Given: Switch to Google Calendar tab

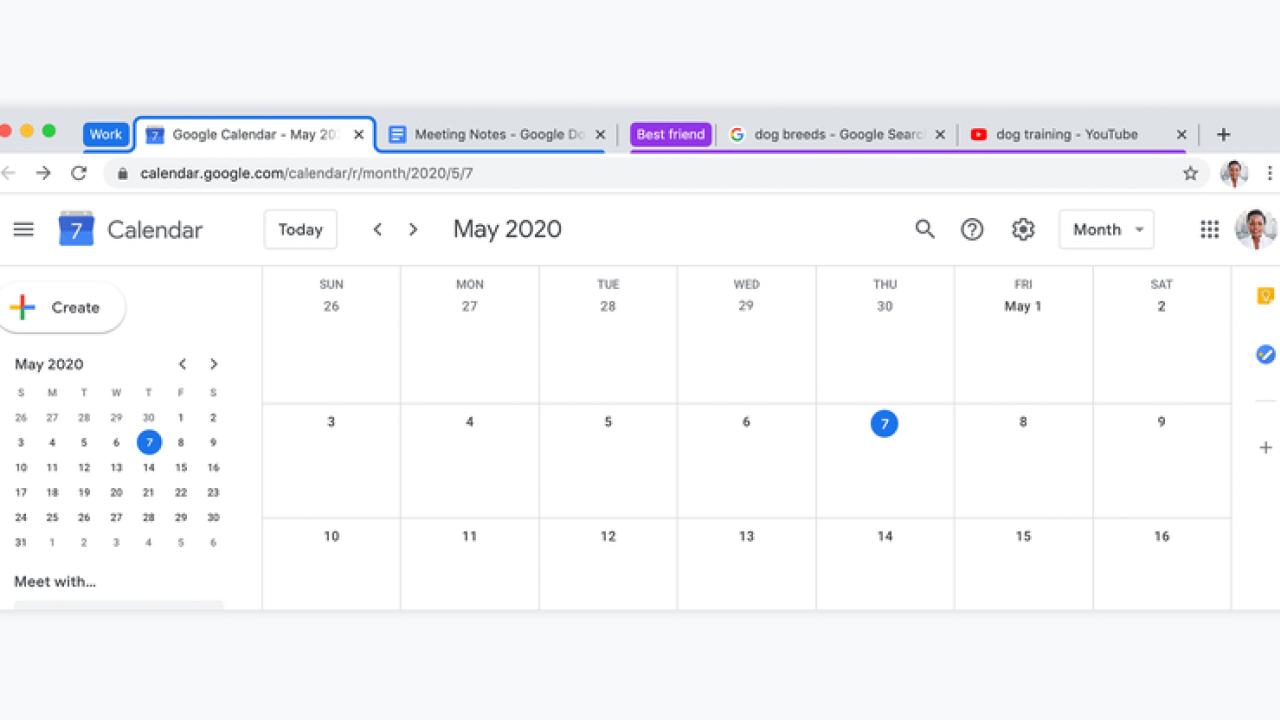Looking at the screenshot, I should click(255, 134).
